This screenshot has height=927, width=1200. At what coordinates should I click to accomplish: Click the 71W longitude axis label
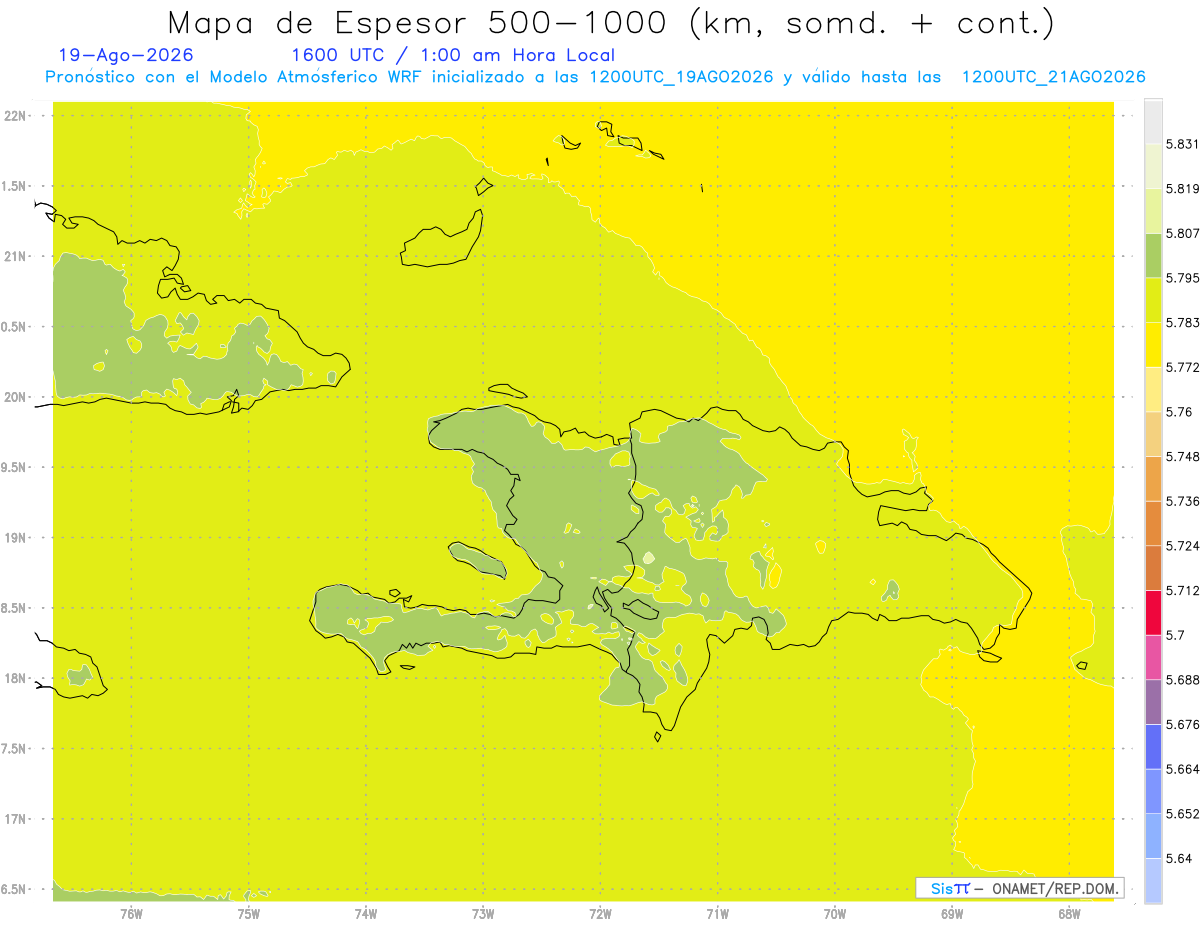[717, 913]
